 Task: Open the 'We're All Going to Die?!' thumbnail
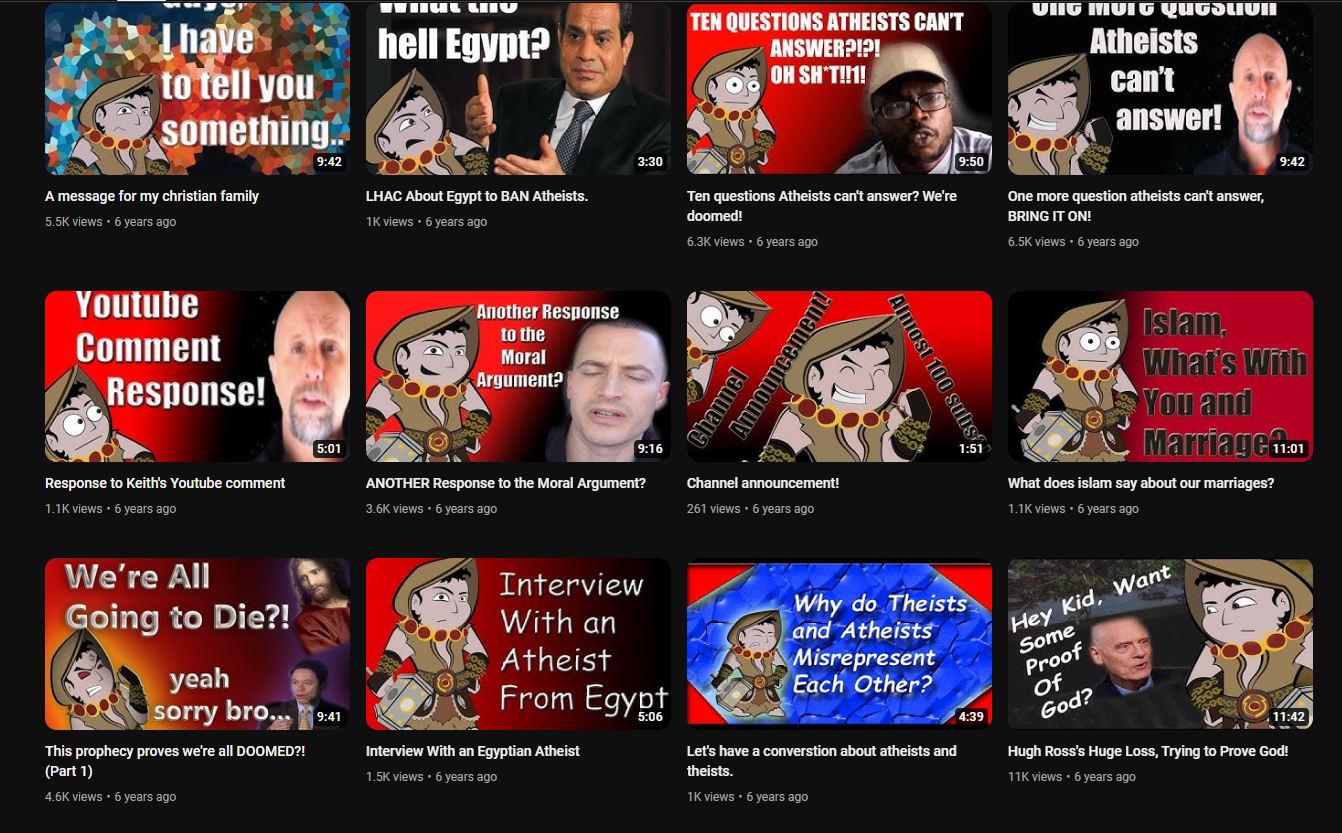pyautogui.click(x=197, y=644)
